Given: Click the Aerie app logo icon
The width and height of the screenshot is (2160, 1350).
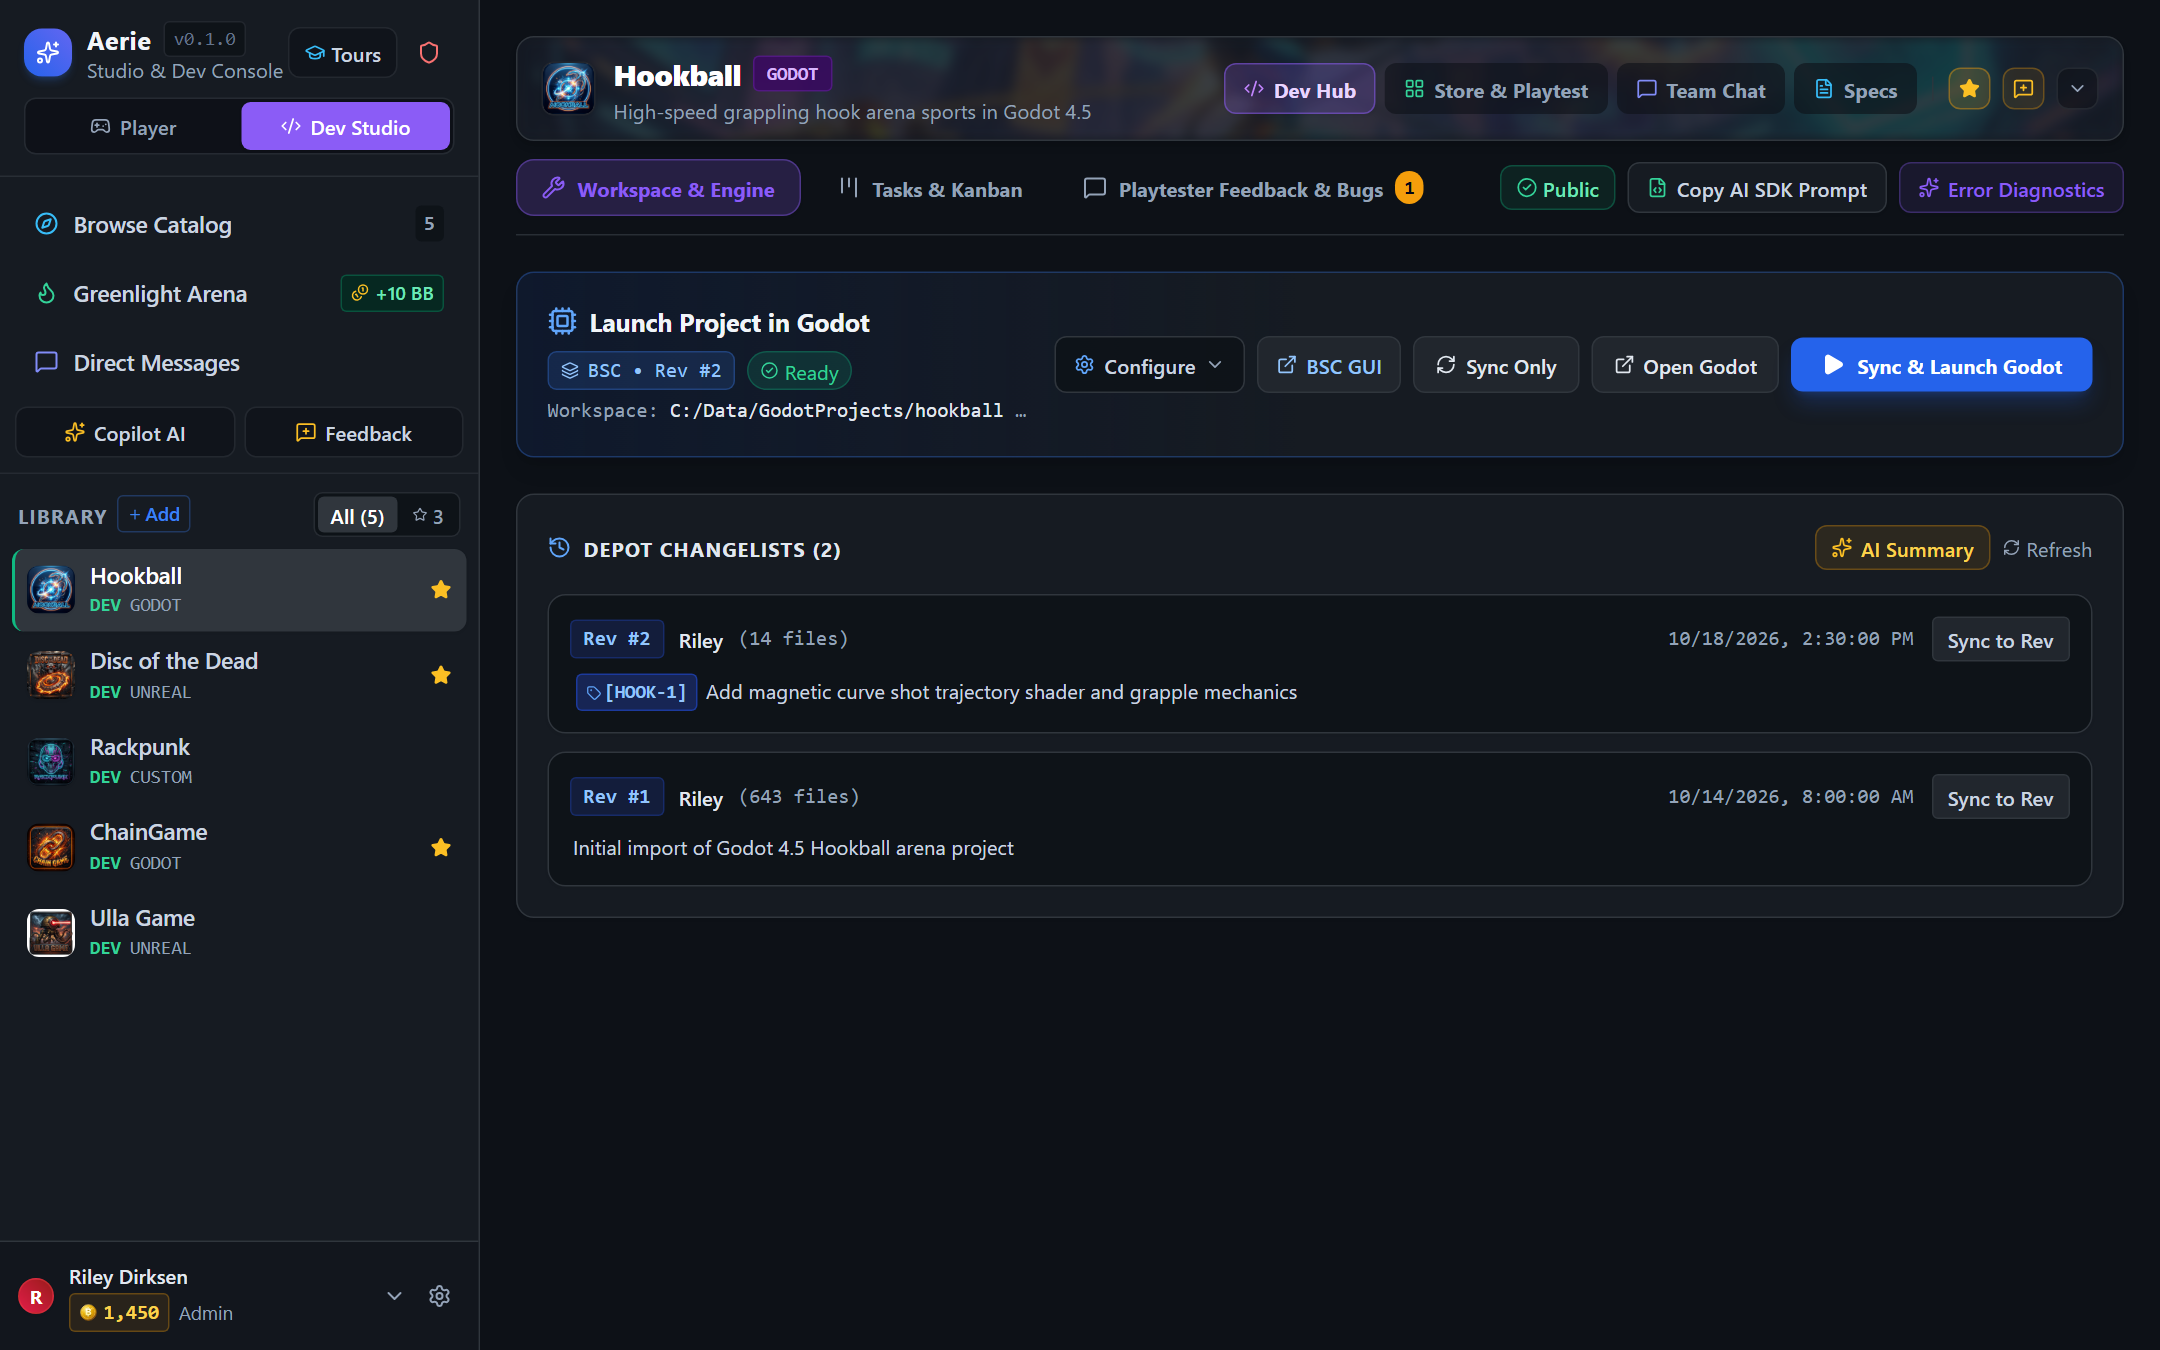Looking at the screenshot, I should click(x=48, y=53).
